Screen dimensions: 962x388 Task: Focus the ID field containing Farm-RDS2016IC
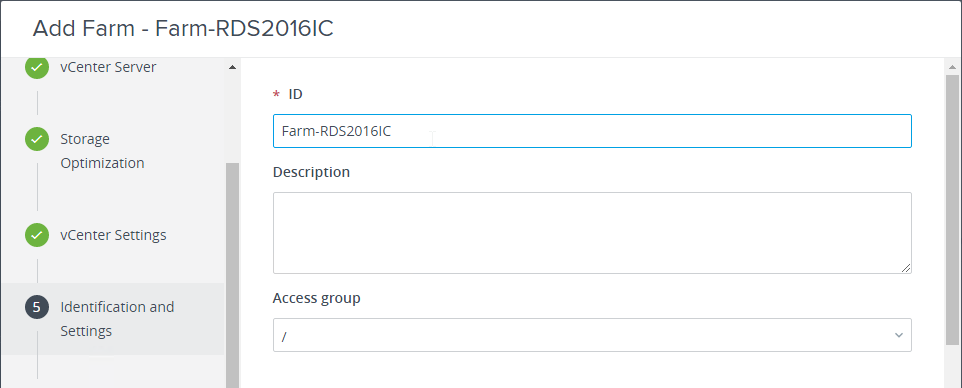pyautogui.click(x=592, y=131)
